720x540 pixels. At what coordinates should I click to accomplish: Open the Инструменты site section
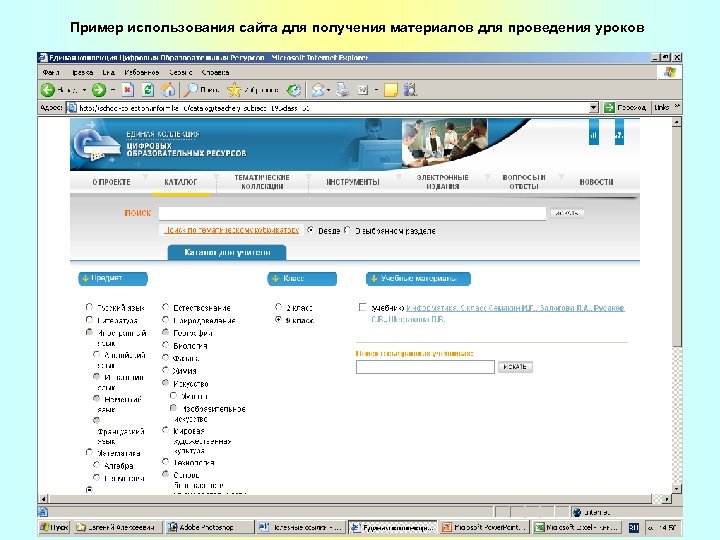[x=353, y=182]
